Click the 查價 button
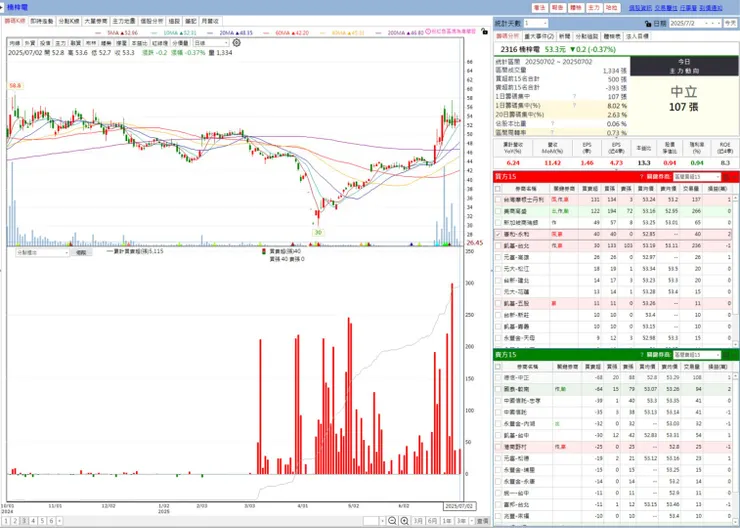Image resolution: width=740 pixels, height=528 pixels. [x=483, y=521]
